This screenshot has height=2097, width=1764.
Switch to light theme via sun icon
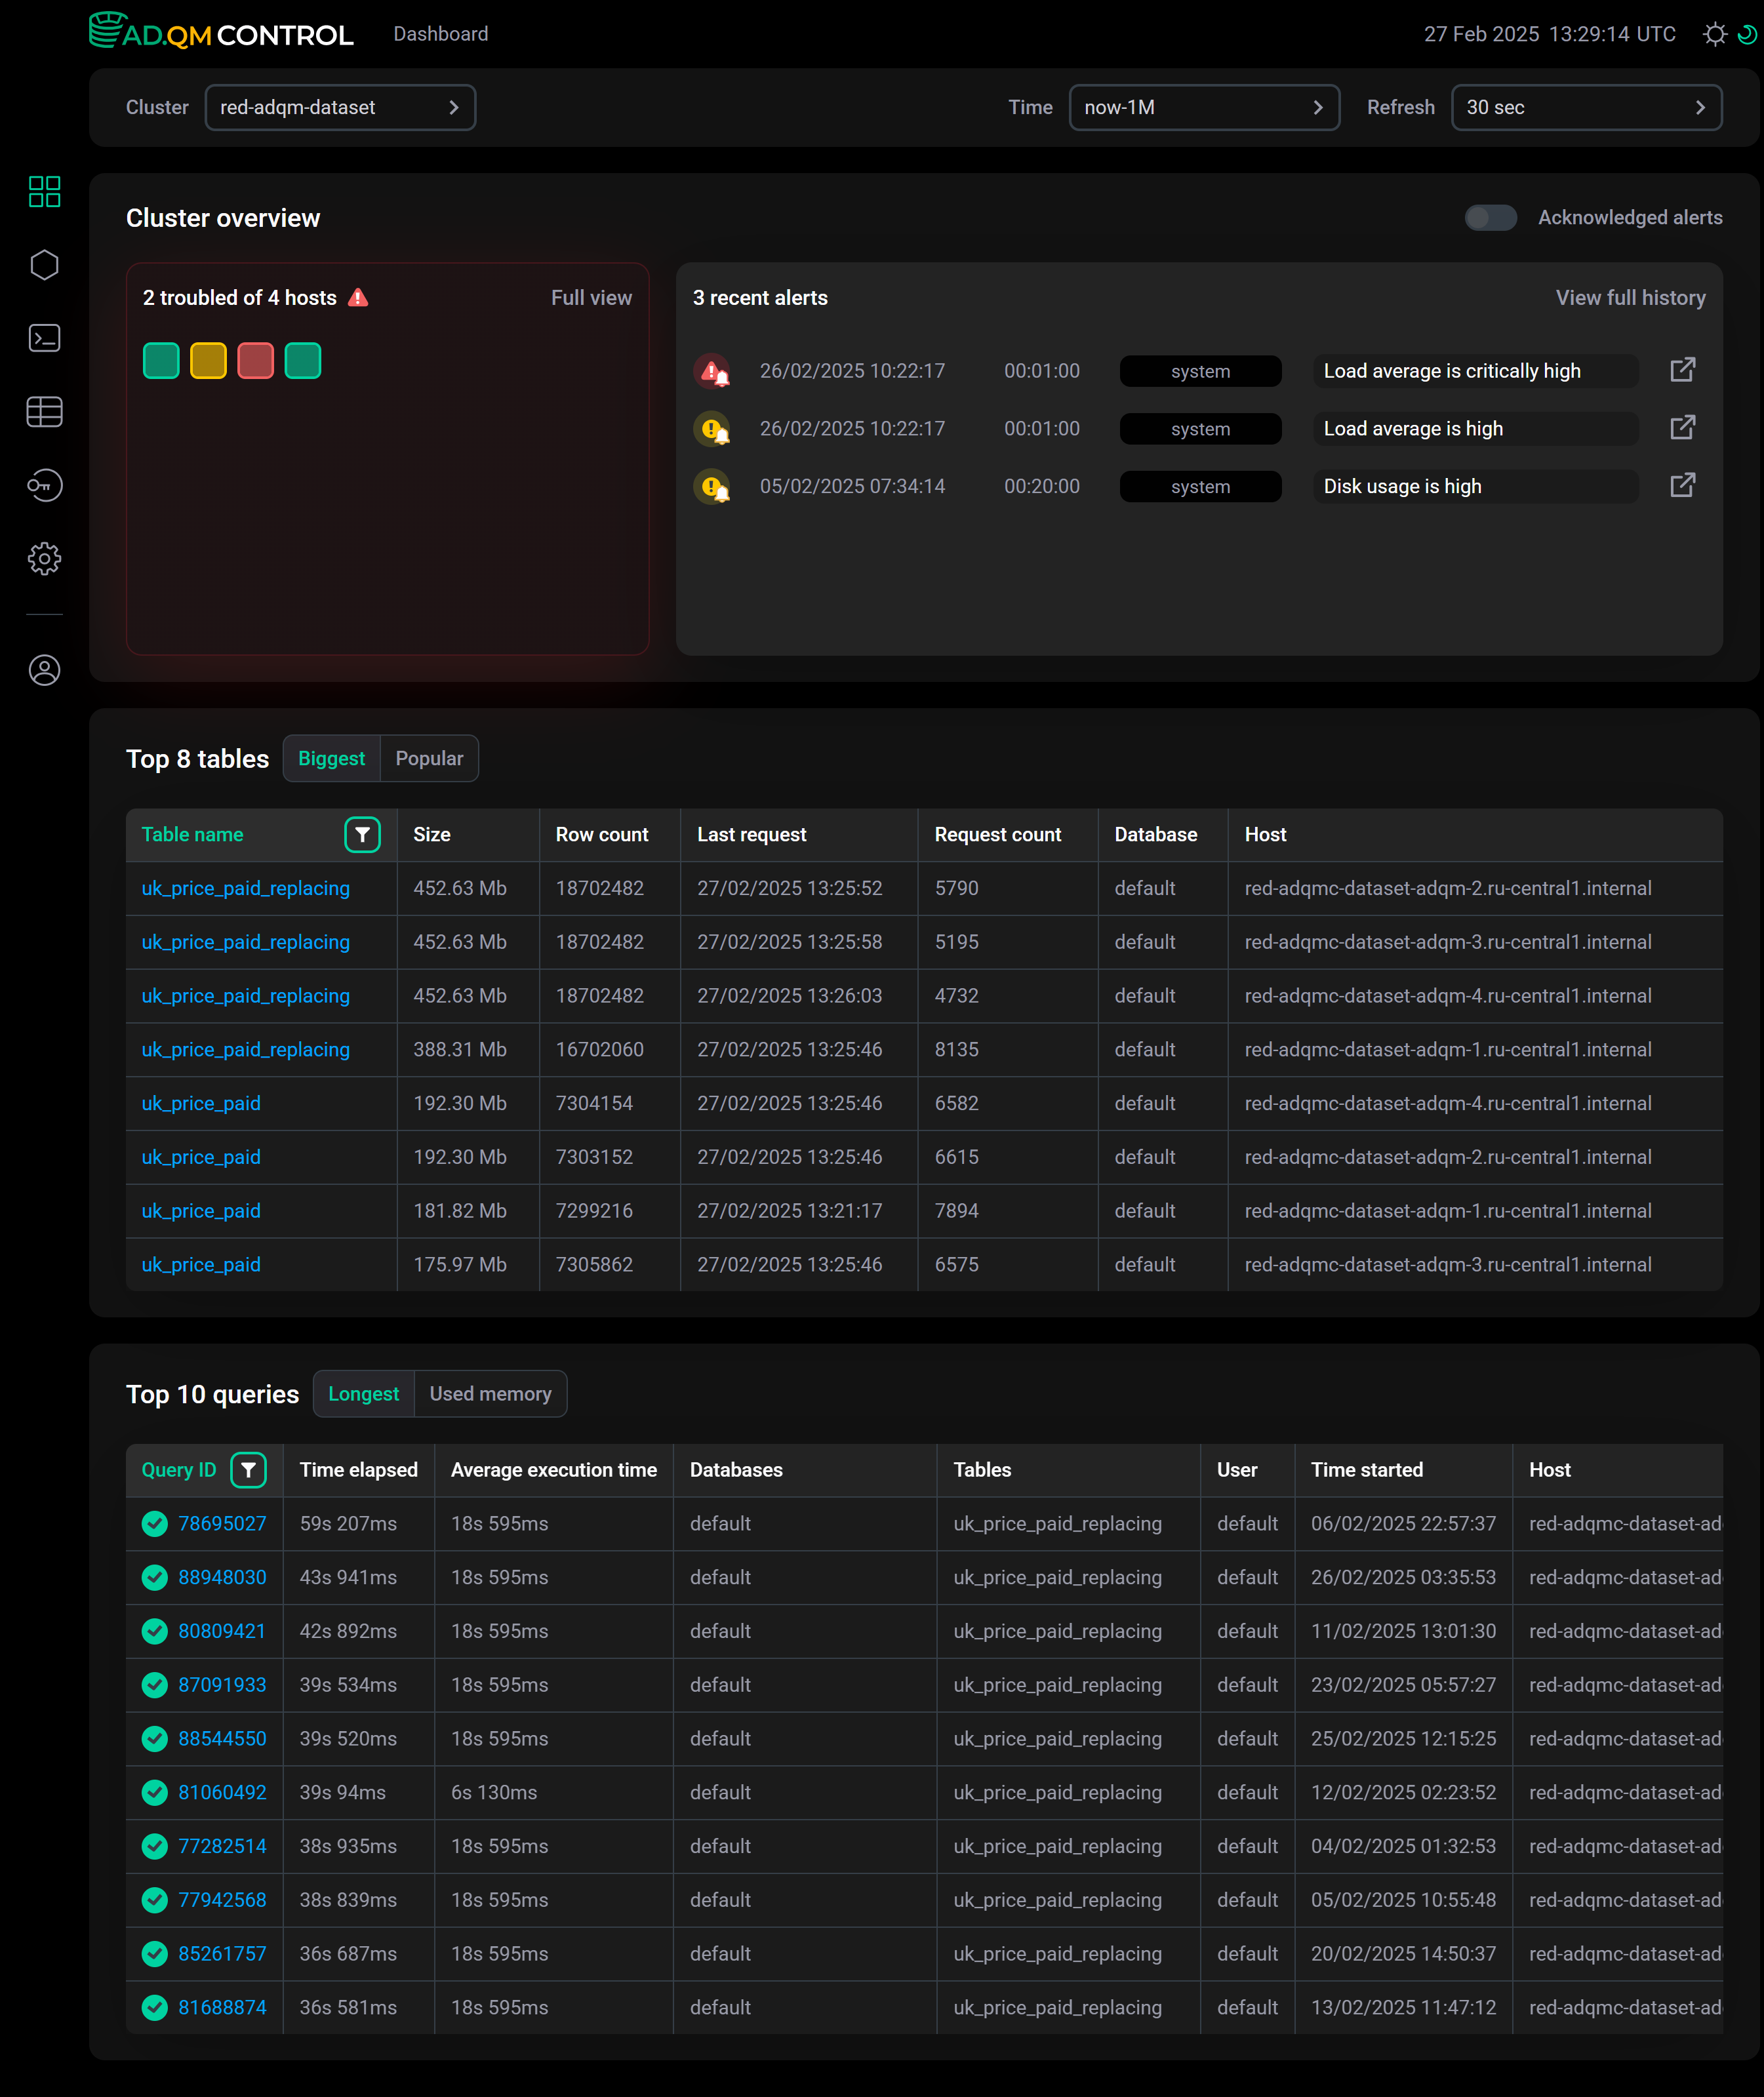click(x=1715, y=33)
